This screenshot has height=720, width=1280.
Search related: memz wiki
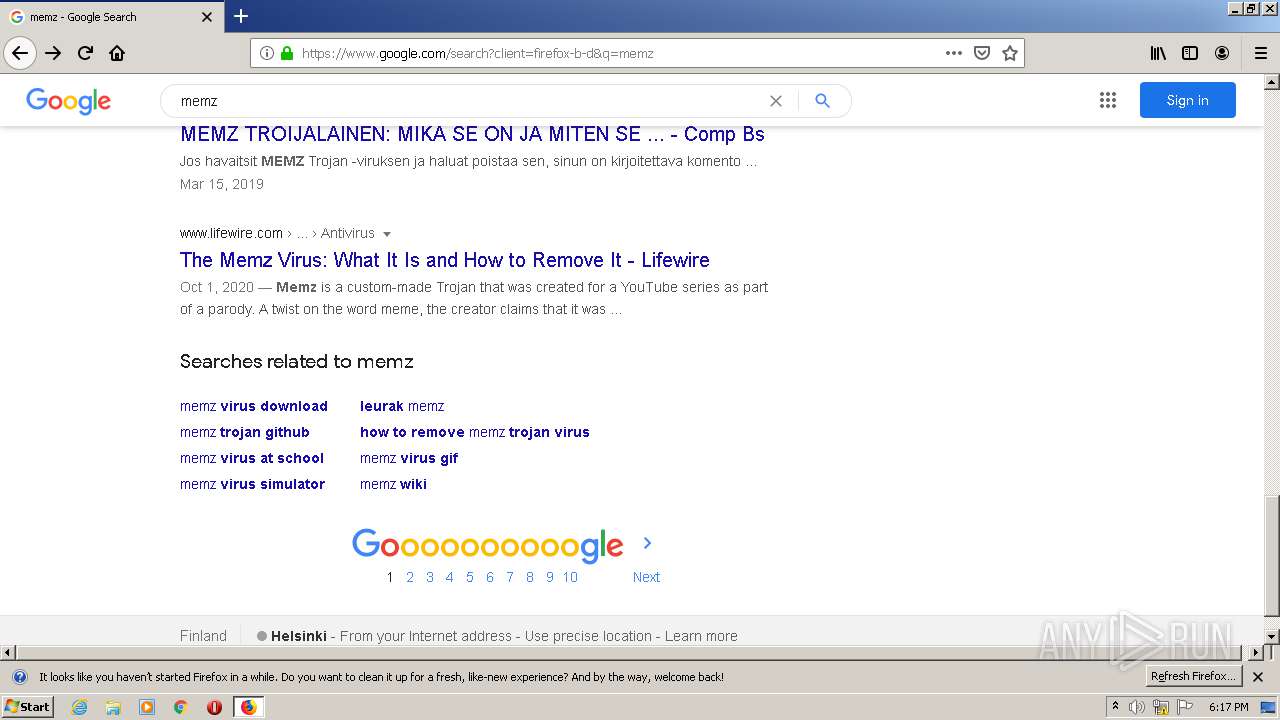(393, 484)
